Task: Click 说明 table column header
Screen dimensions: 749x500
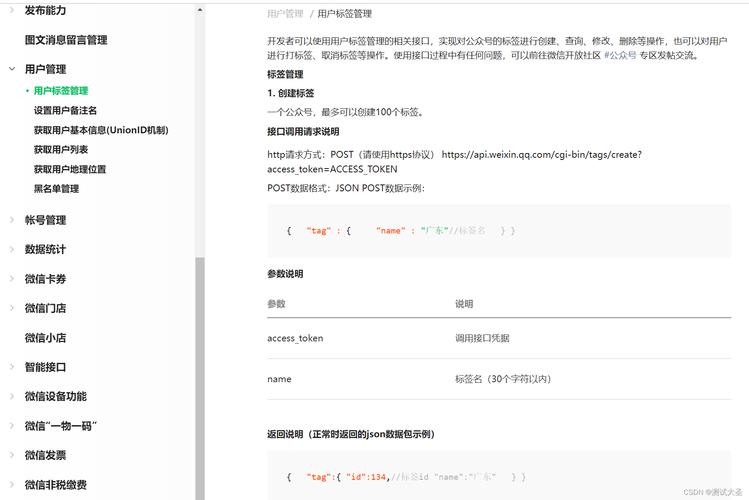Action: [x=464, y=304]
